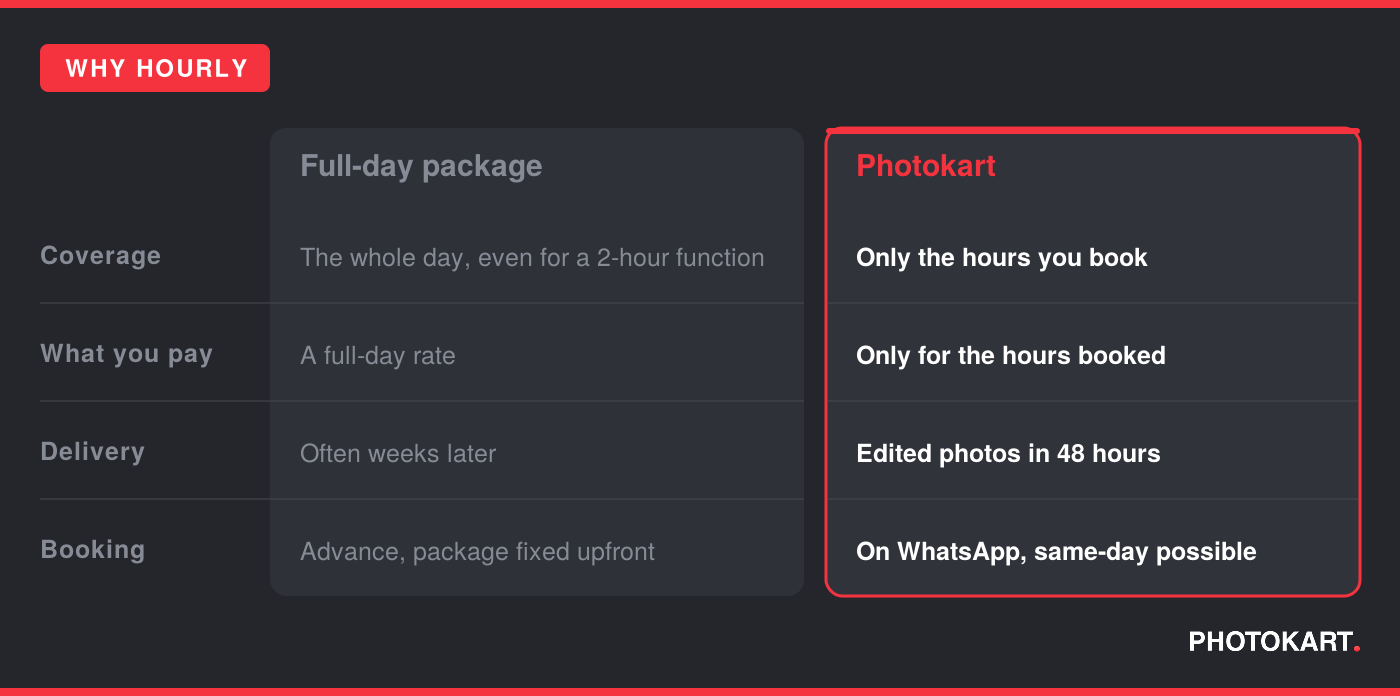This screenshot has height=696, width=1400.
Task: Click the Delivery row label
Action: click(92, 452)
